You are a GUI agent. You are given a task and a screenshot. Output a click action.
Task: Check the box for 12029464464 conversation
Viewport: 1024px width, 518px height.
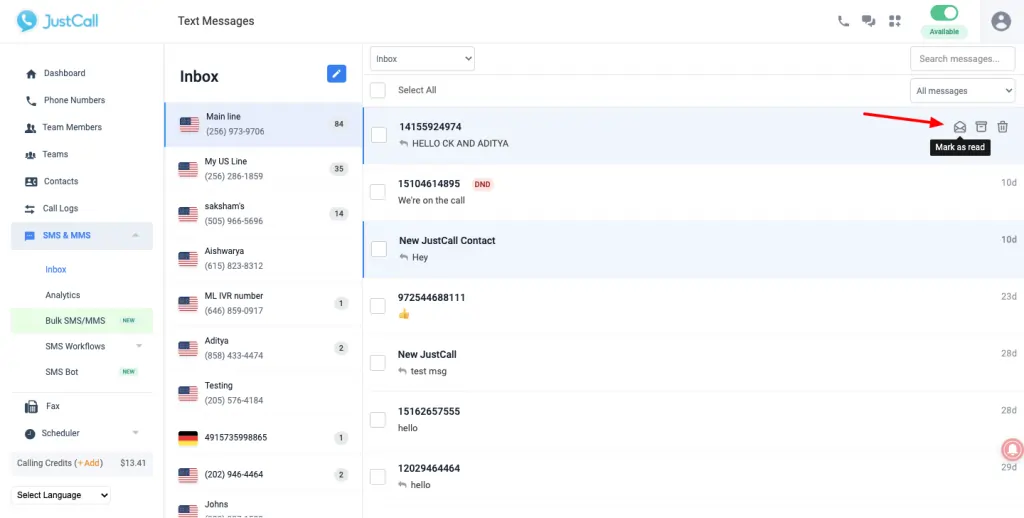pos(377,476)
